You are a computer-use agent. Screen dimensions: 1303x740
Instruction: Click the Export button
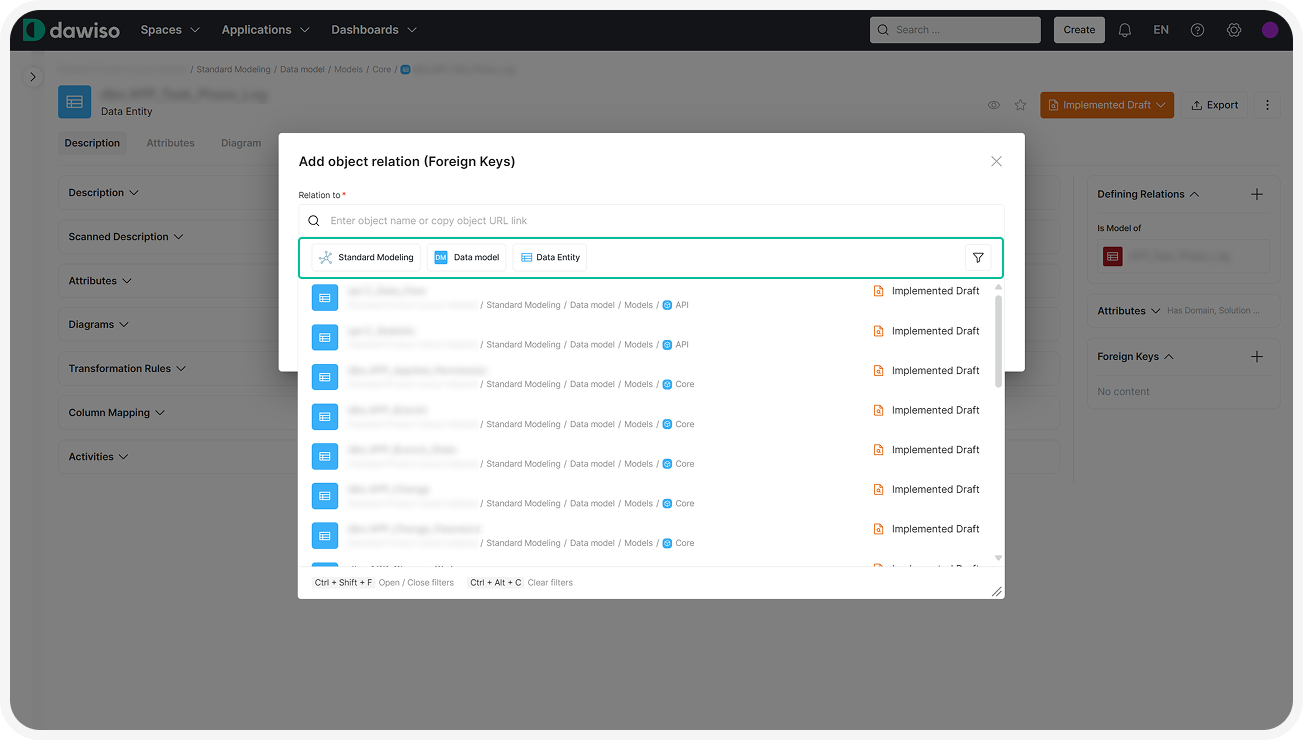[1214, 105]
